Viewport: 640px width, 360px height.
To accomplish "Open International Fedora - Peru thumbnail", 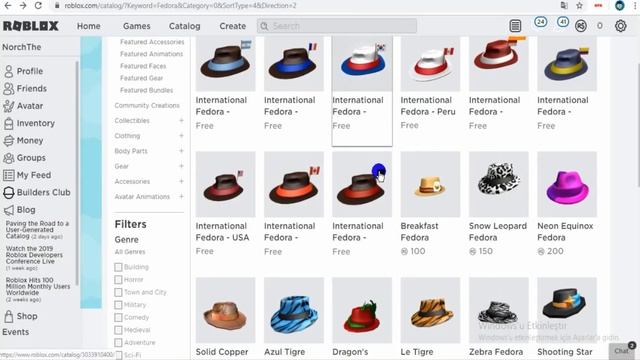I will 430,64.
